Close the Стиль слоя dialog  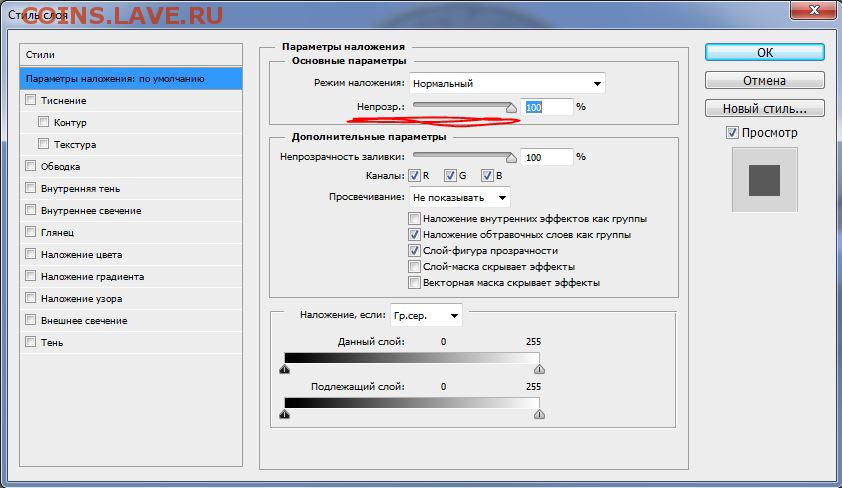tap(814, 10)
